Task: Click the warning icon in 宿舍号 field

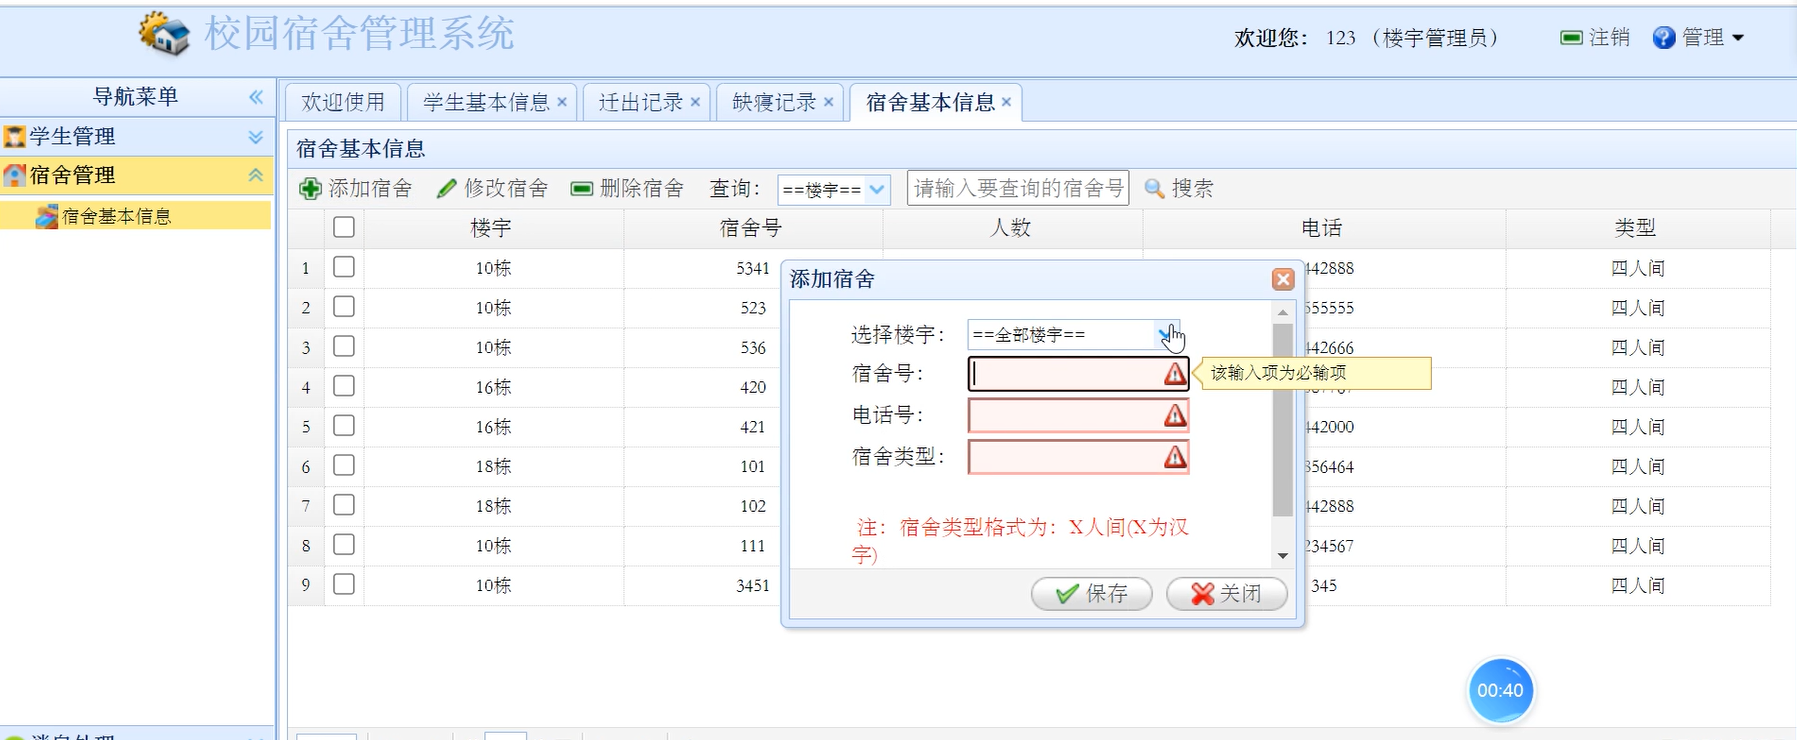Action: 1175,374
